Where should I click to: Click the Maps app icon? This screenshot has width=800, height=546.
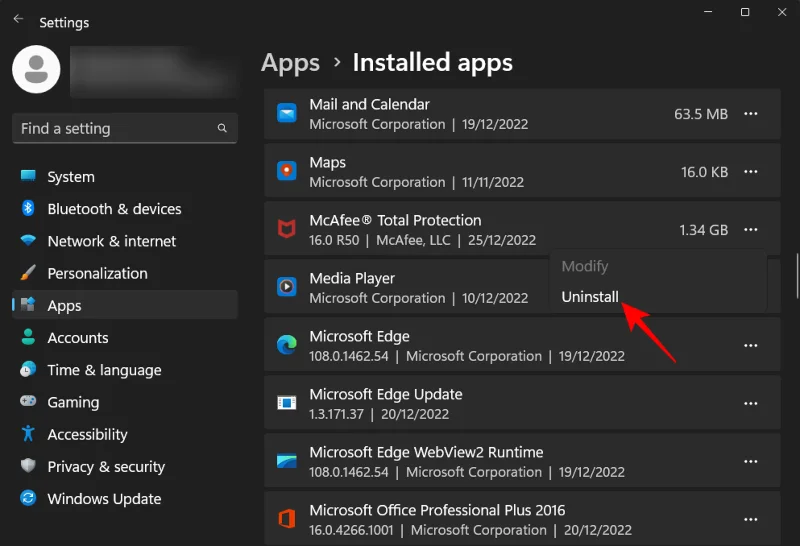[x=287, y=171]
